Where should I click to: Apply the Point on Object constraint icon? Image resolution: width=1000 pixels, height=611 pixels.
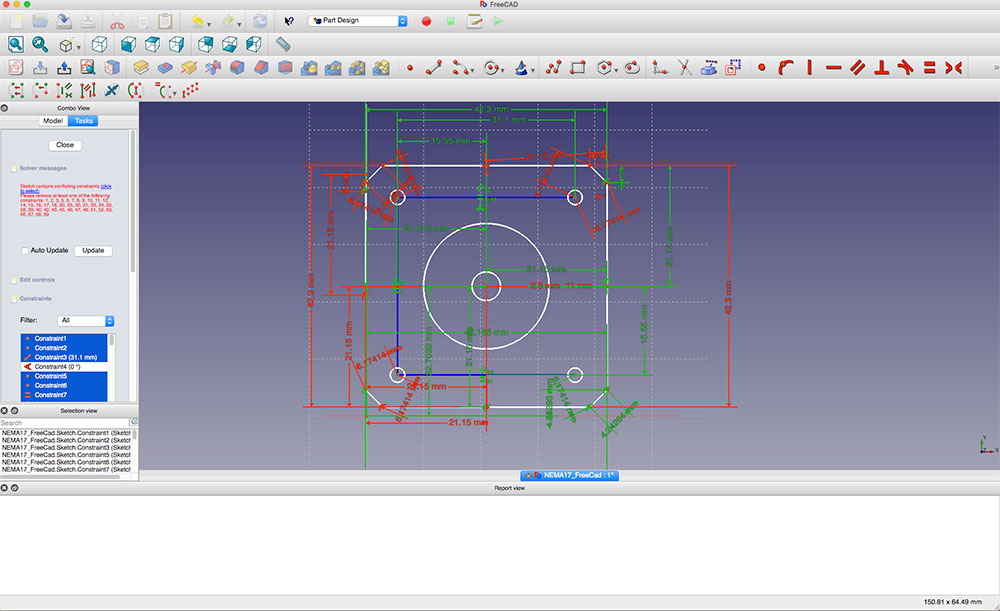click(x=786, y=68)
